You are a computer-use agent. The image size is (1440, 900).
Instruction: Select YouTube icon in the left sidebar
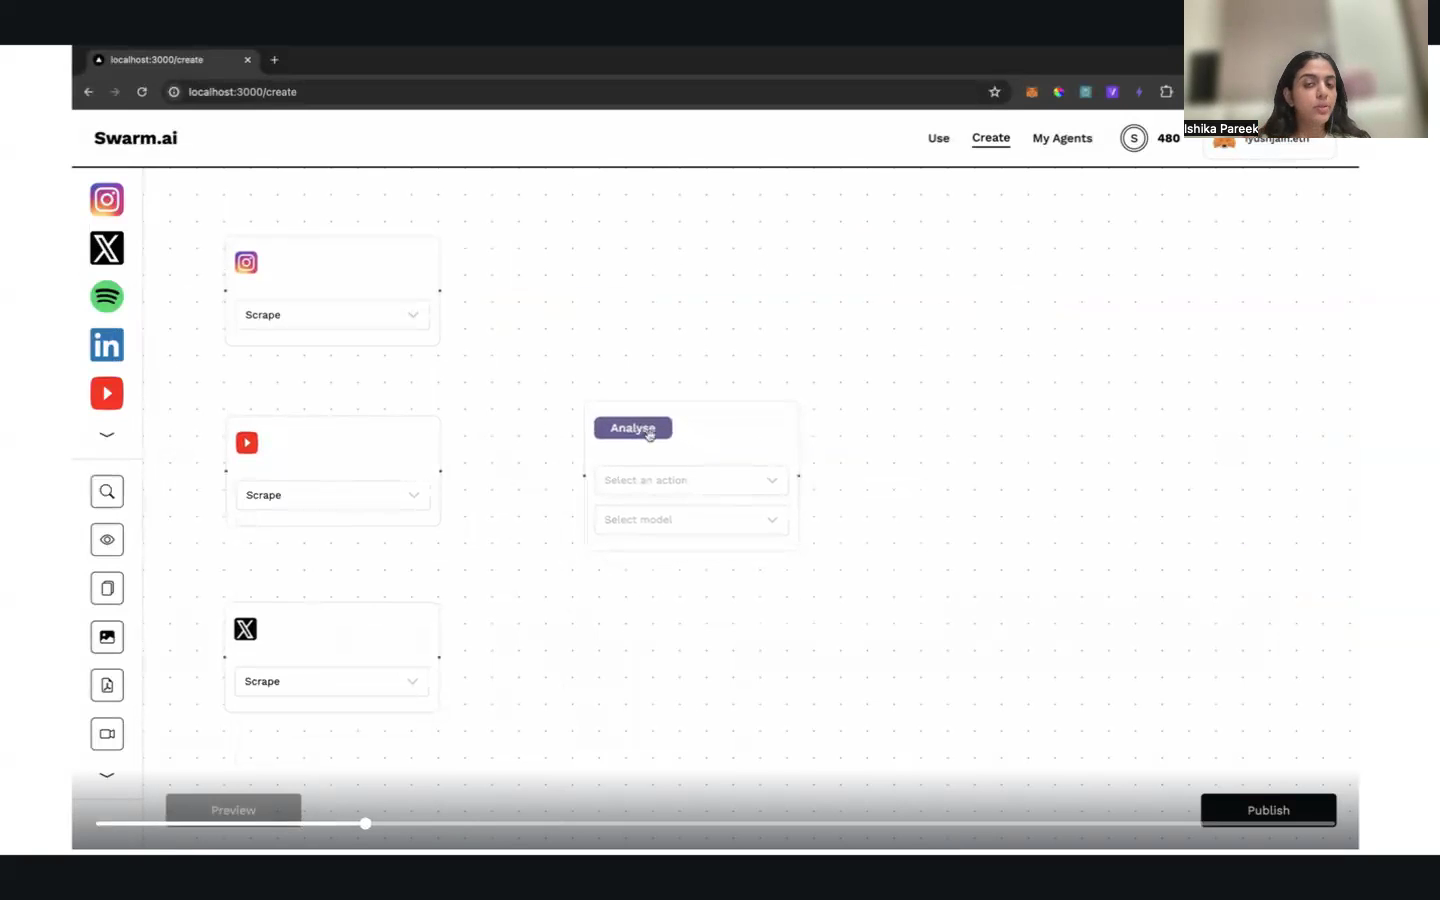tap(107, 393)
